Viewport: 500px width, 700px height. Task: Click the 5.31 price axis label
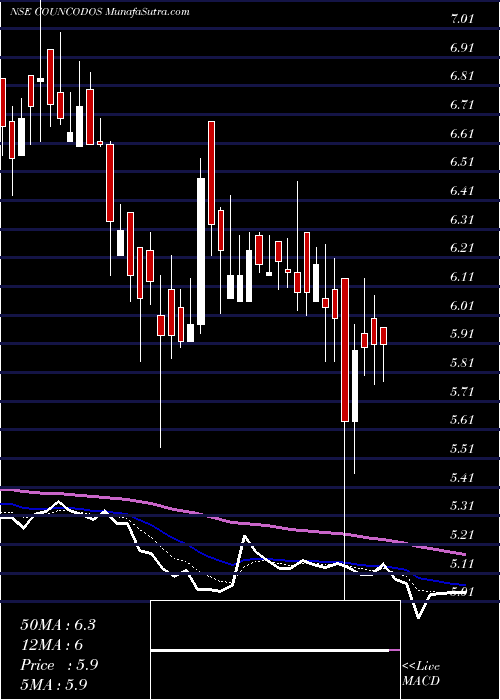click(462, 506)
